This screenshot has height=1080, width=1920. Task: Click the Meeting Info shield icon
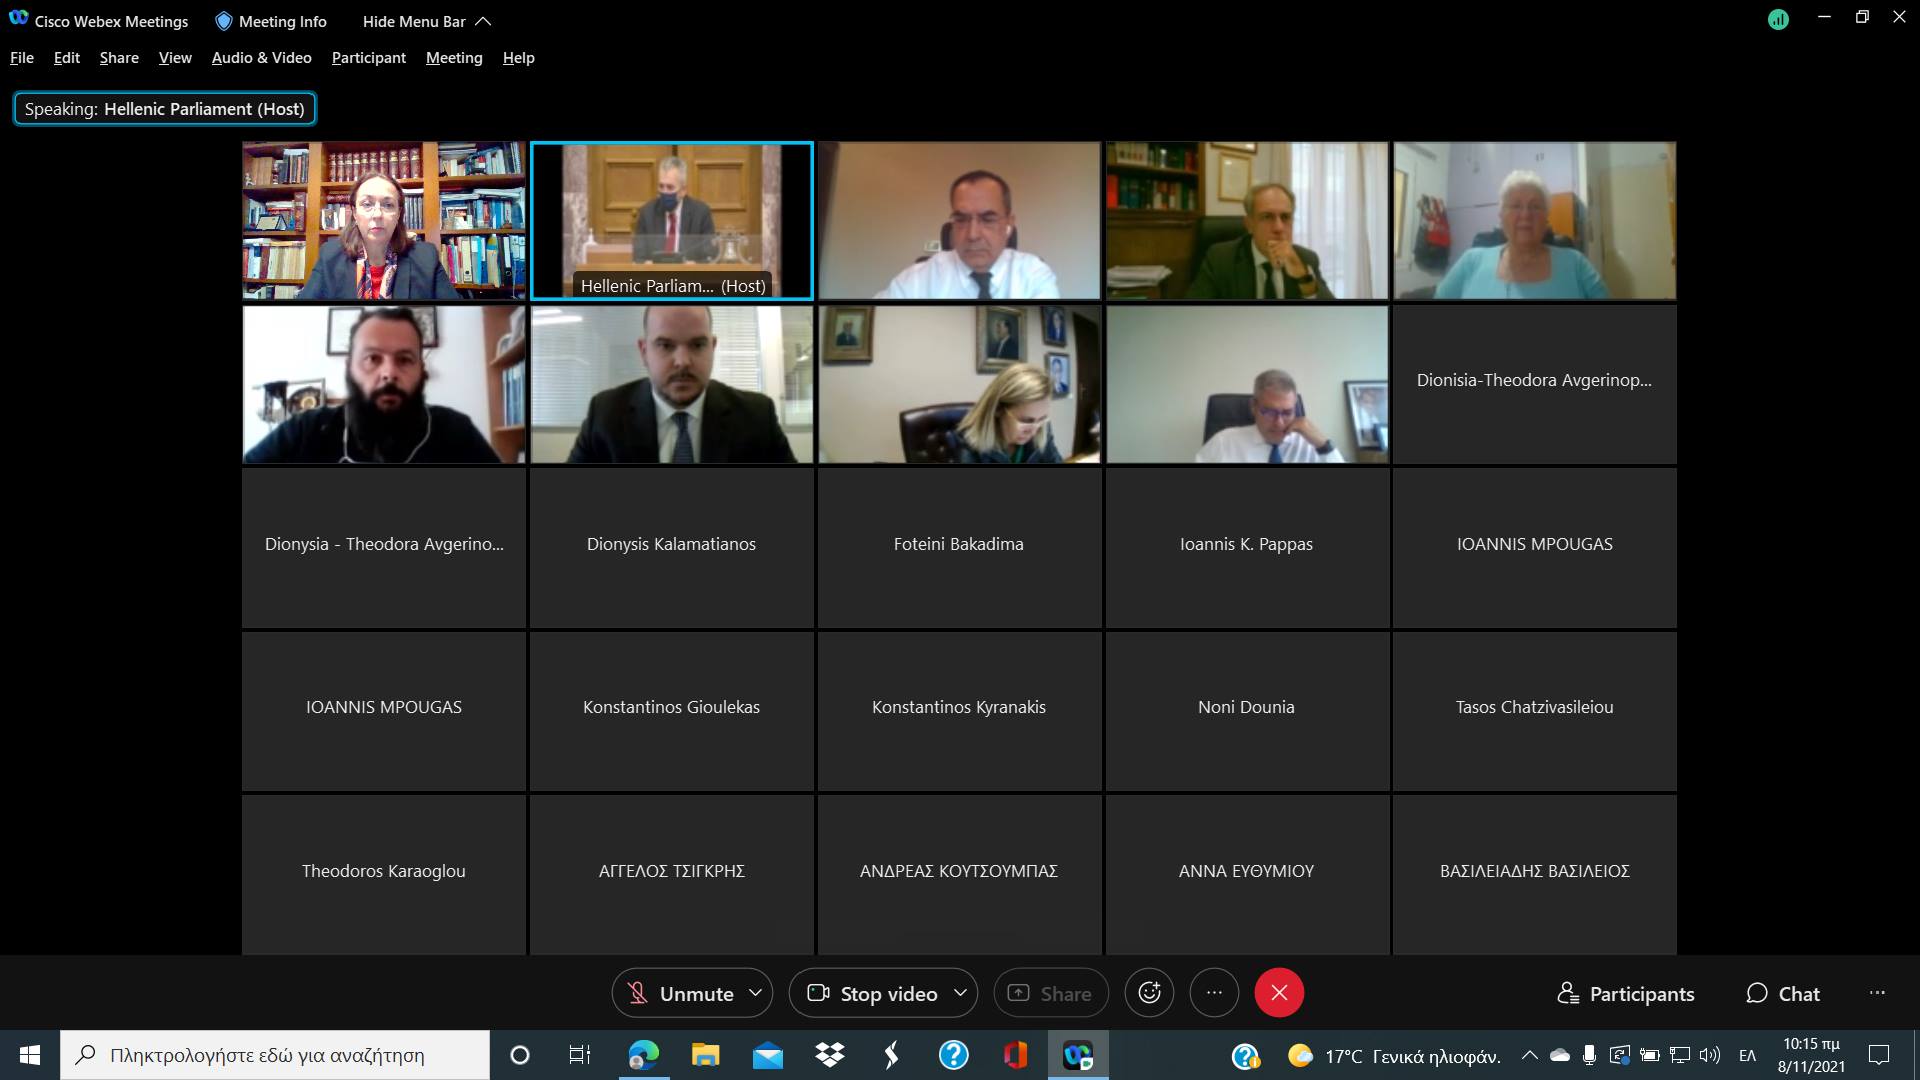click(x=224, y=21)
